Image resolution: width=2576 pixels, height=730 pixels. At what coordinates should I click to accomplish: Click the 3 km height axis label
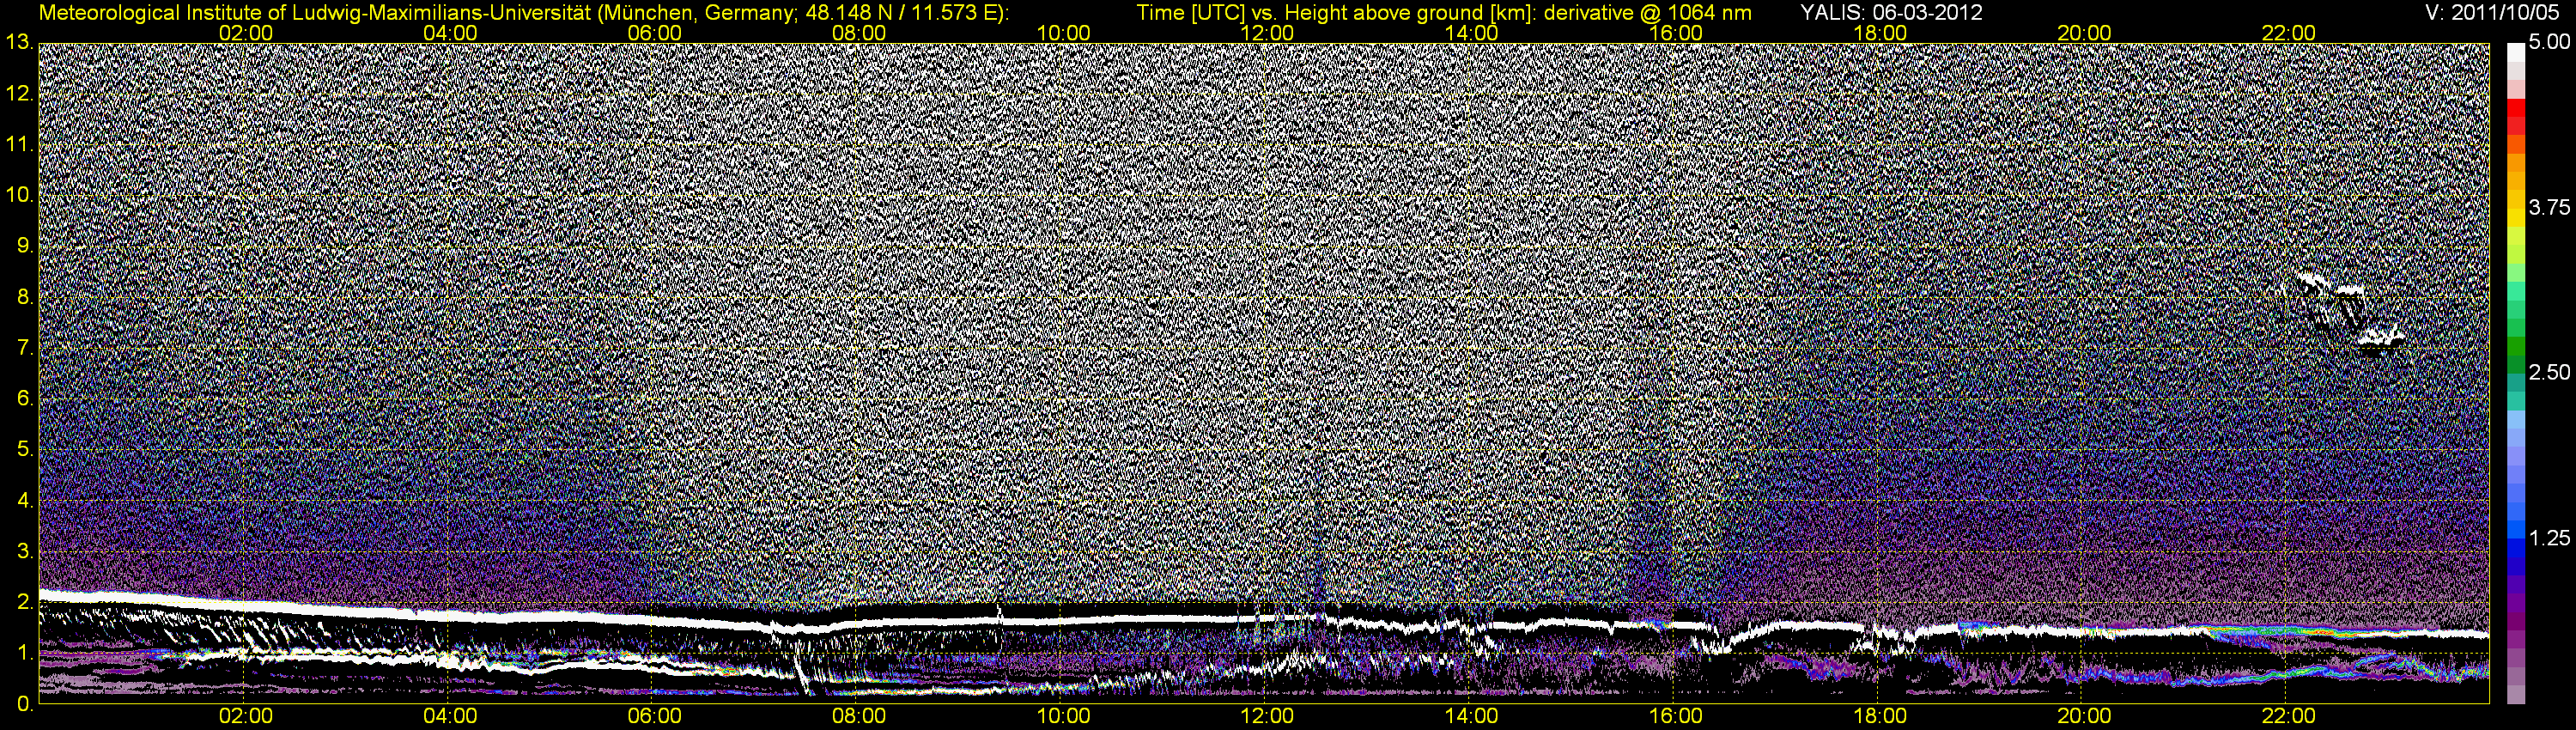tap(25, 552)
